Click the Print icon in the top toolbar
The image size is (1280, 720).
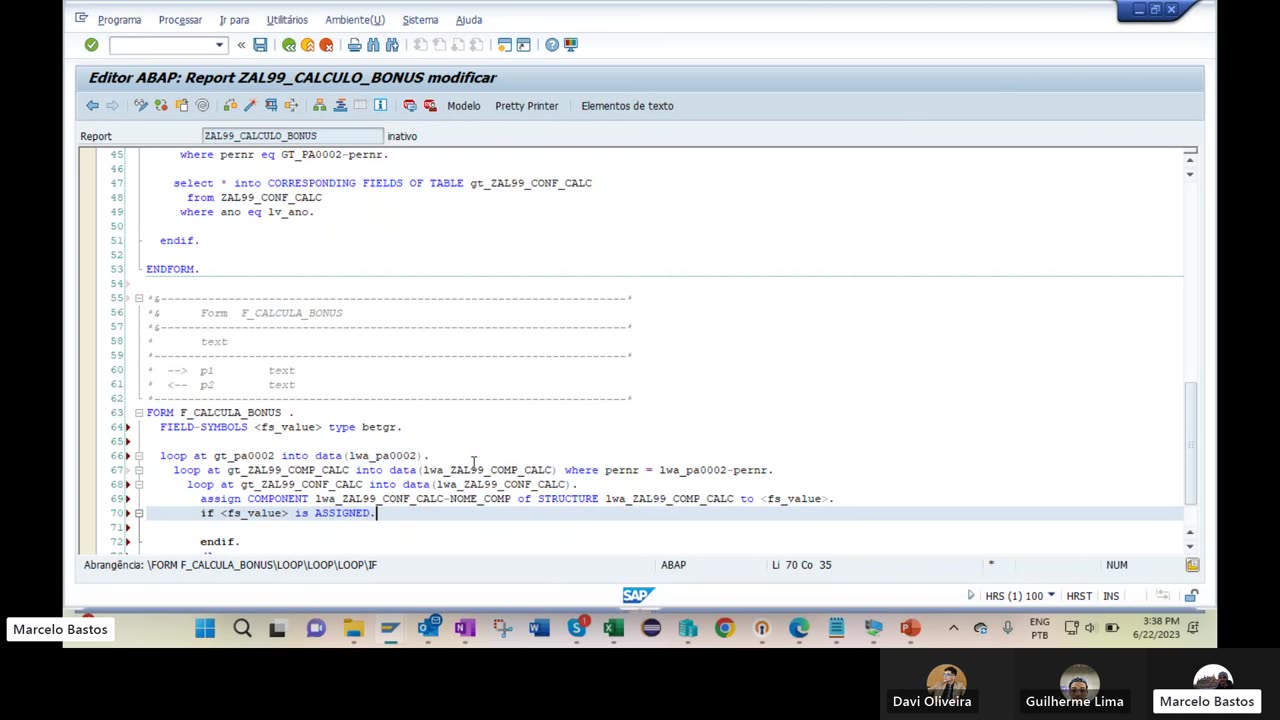(354, 45)
